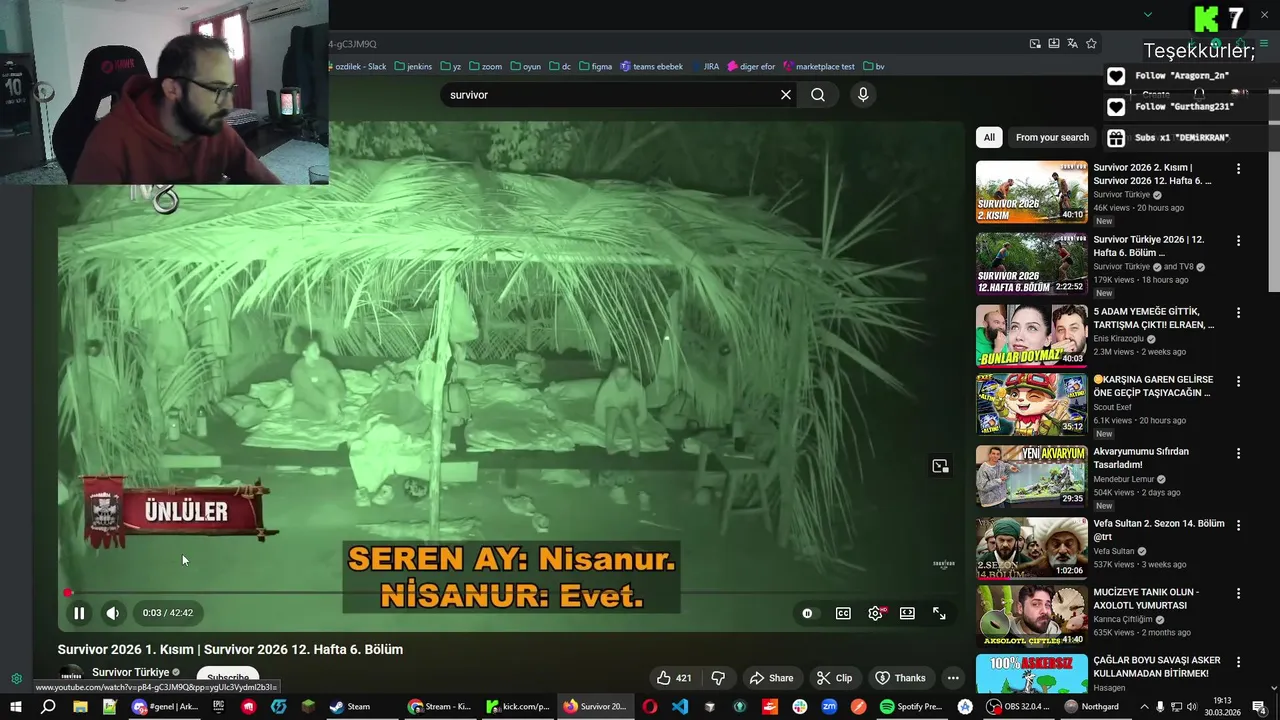Open Windows Start menu
Screen dimensions: 1280x720
point(15,707)
